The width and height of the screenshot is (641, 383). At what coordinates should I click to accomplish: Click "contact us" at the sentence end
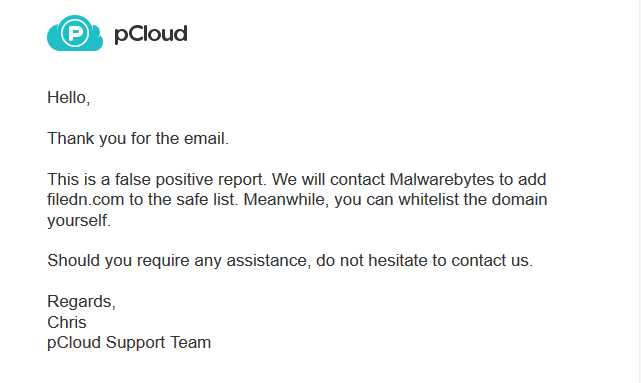492,260
